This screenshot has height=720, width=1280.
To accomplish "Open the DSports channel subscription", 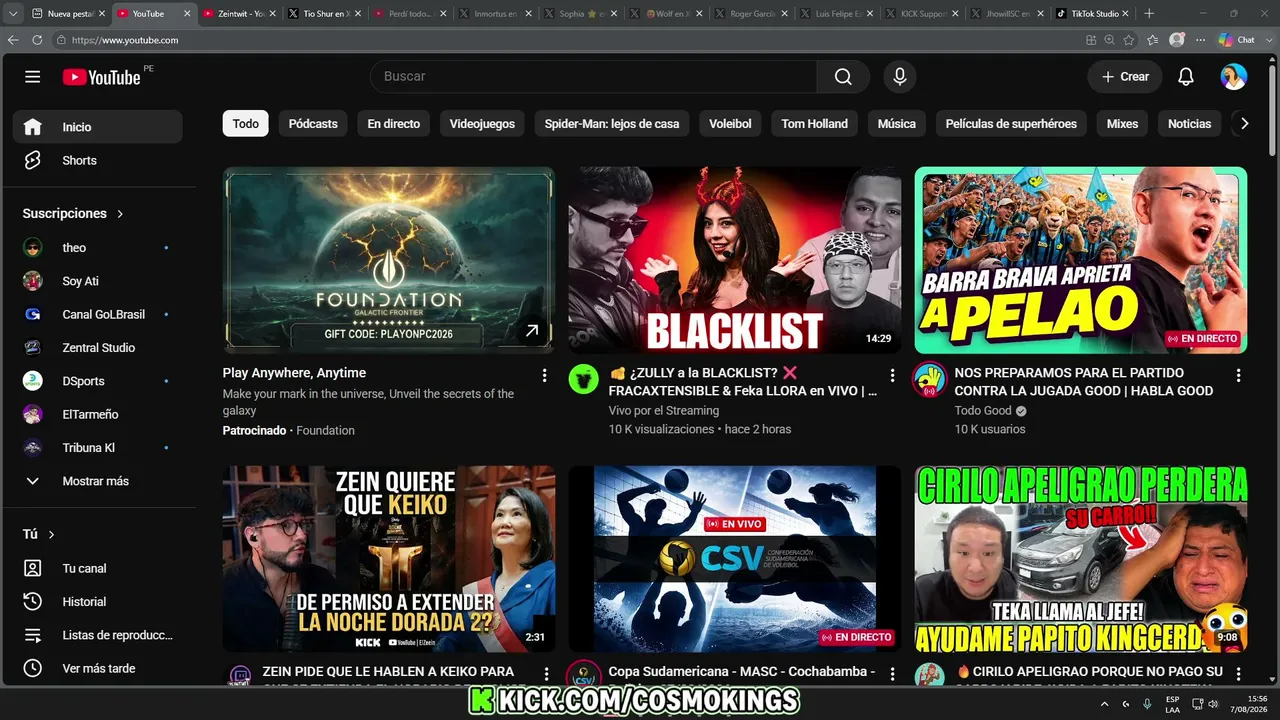I will tap(98, 381).
